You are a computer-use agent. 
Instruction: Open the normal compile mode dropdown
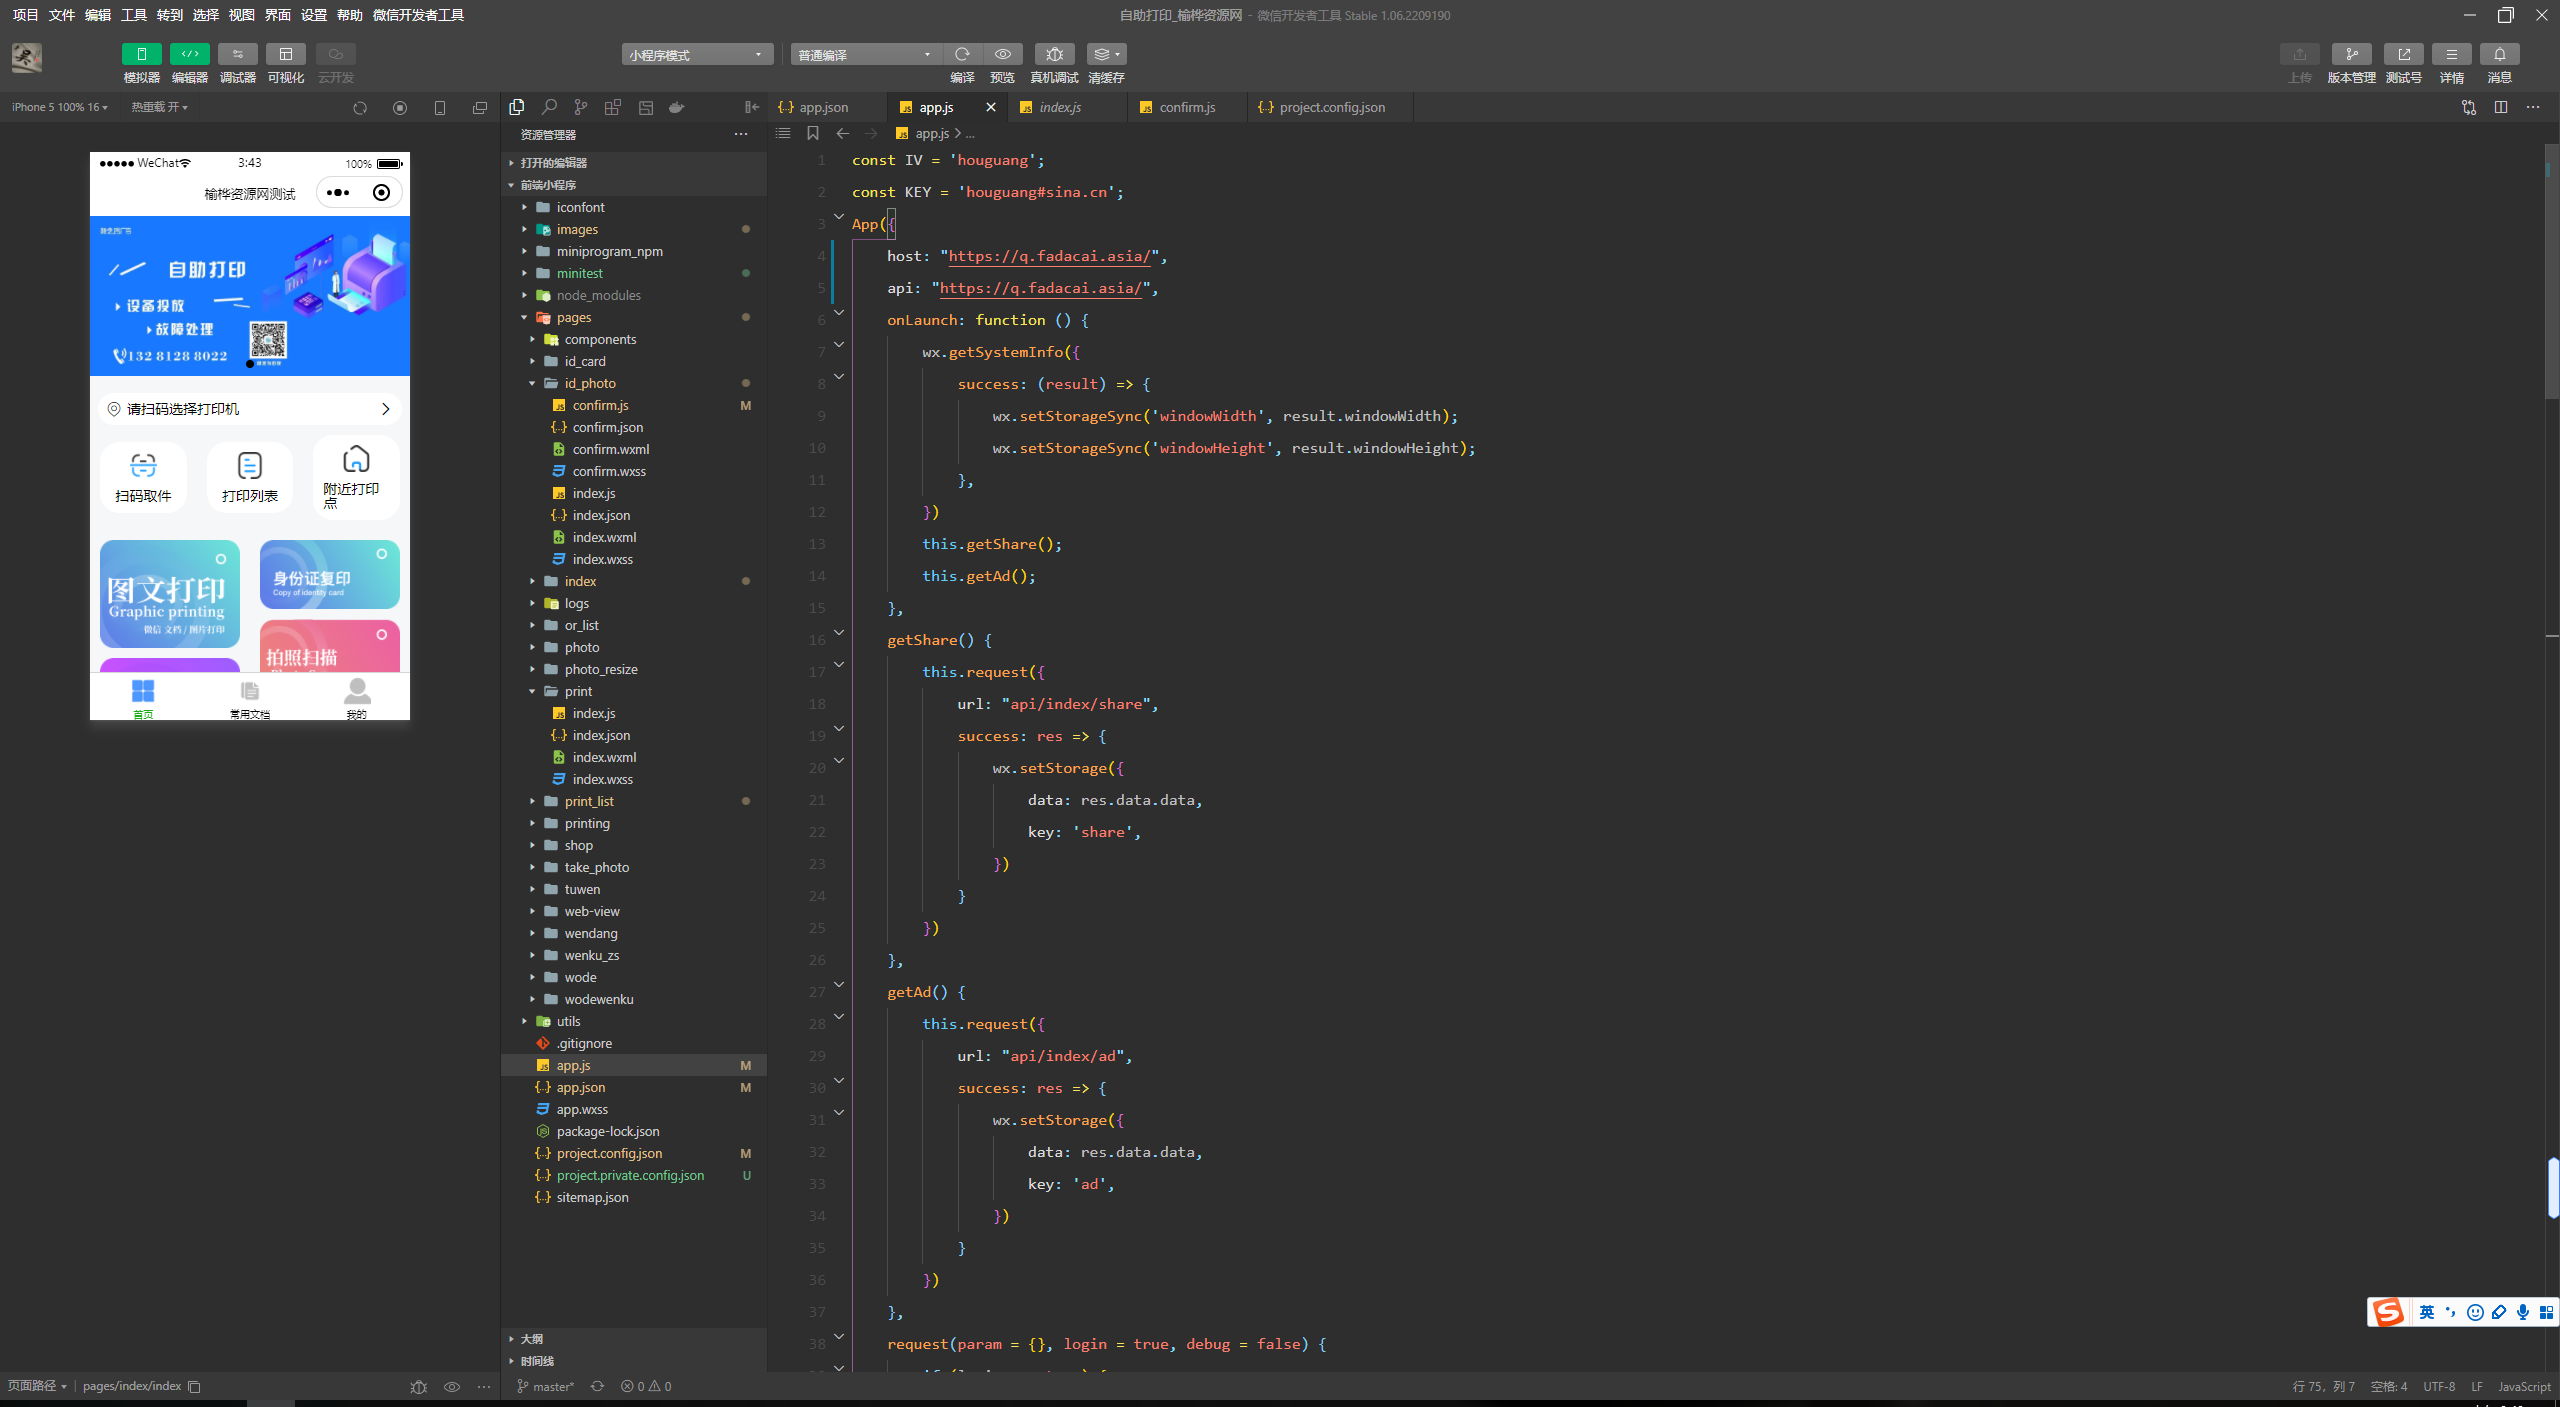coord(866,55)
